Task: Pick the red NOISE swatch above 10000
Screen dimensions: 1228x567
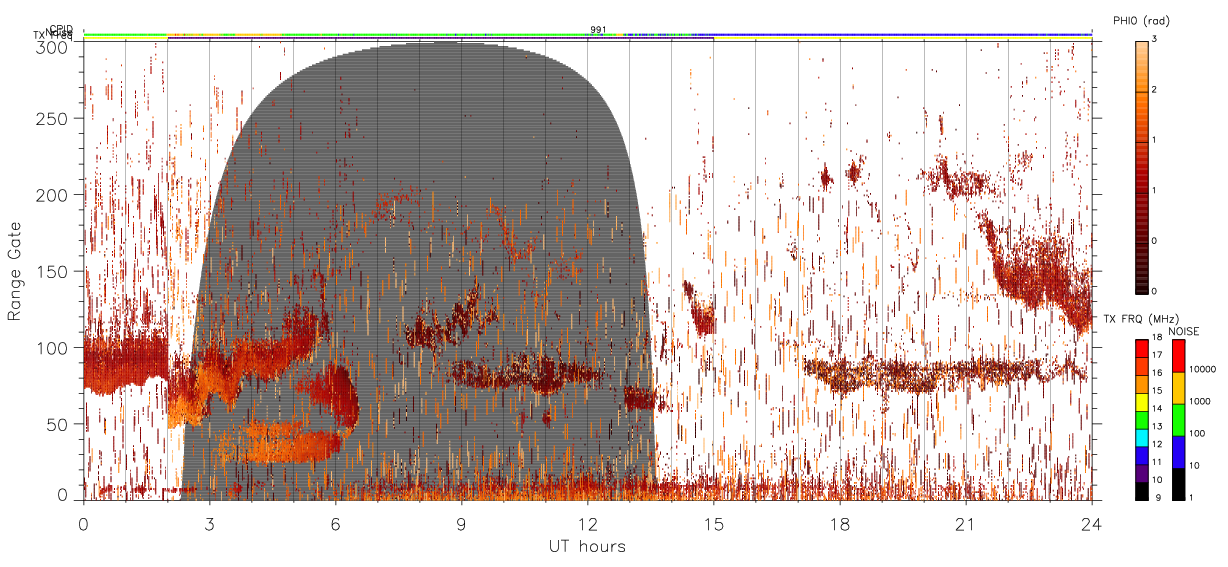Action: click(1178, 355)
